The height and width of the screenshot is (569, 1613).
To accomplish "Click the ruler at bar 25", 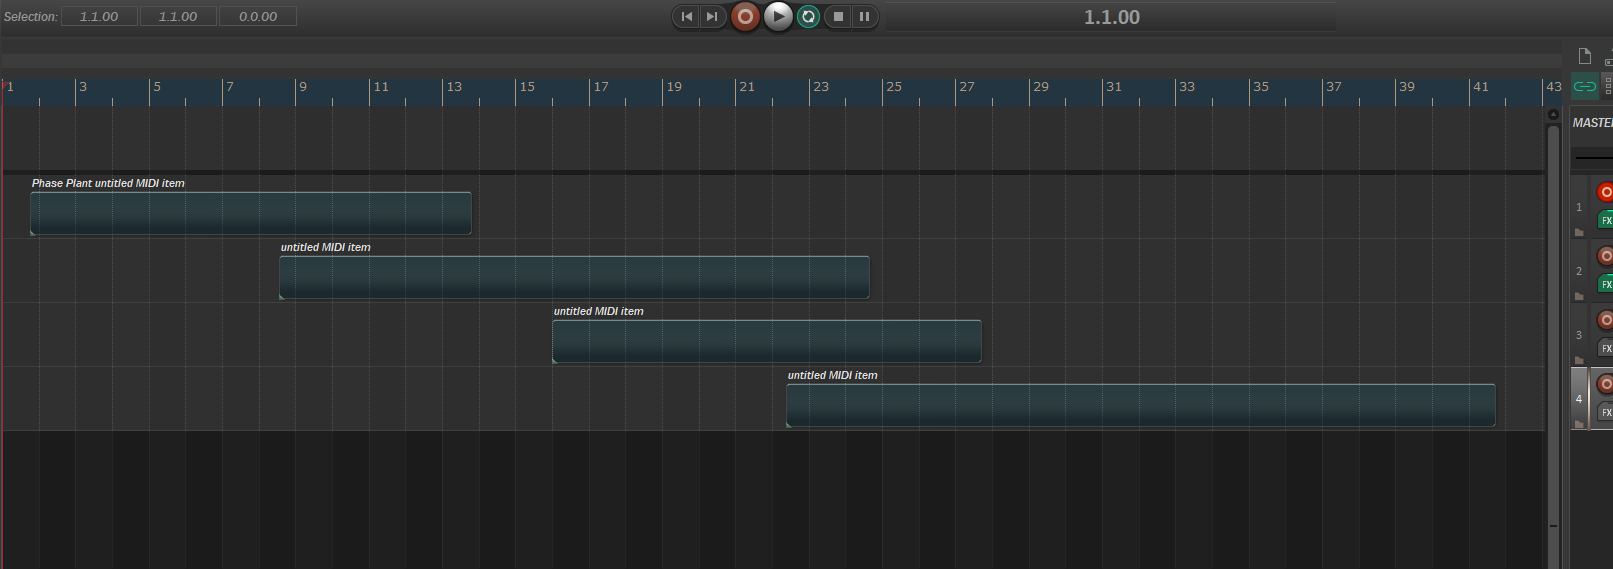I will tap(894, 87).
